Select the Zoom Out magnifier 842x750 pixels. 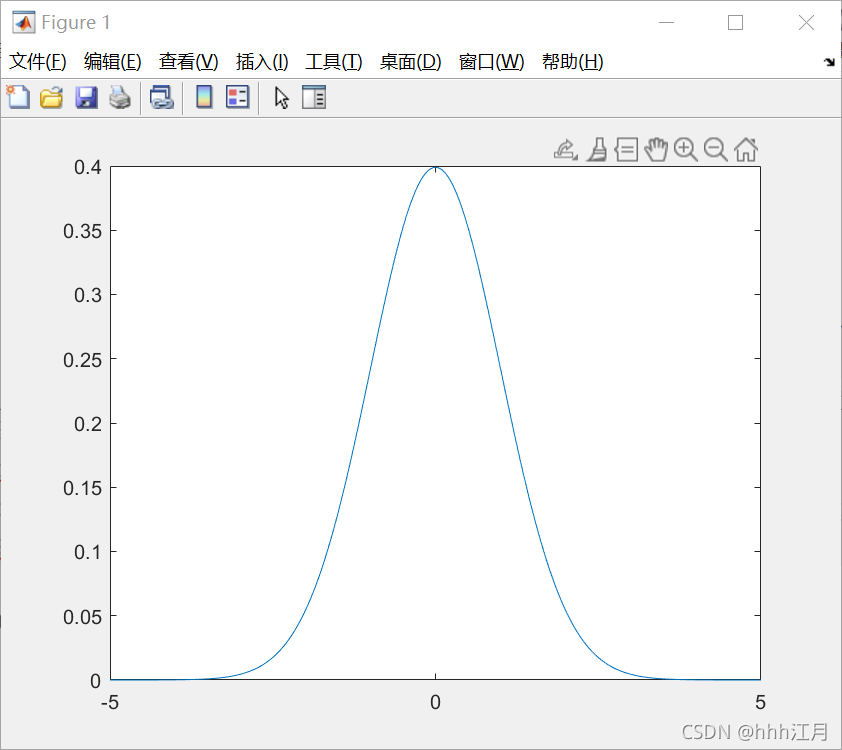[x=716, y=150]
